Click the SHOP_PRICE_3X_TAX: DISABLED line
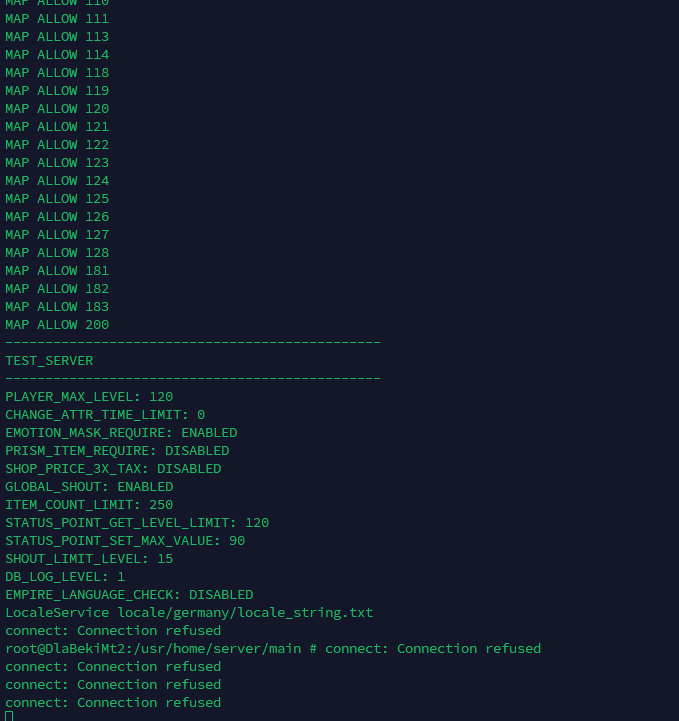 [x=113, y=469]
